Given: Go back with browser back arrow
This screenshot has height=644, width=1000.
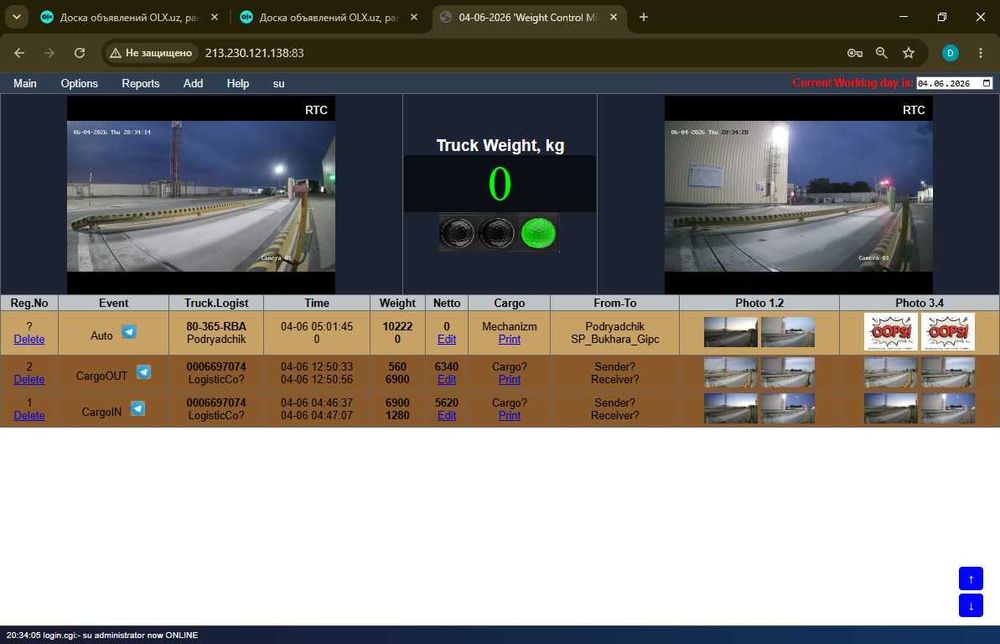Looking at the screenshot, I should pos(19,53).
